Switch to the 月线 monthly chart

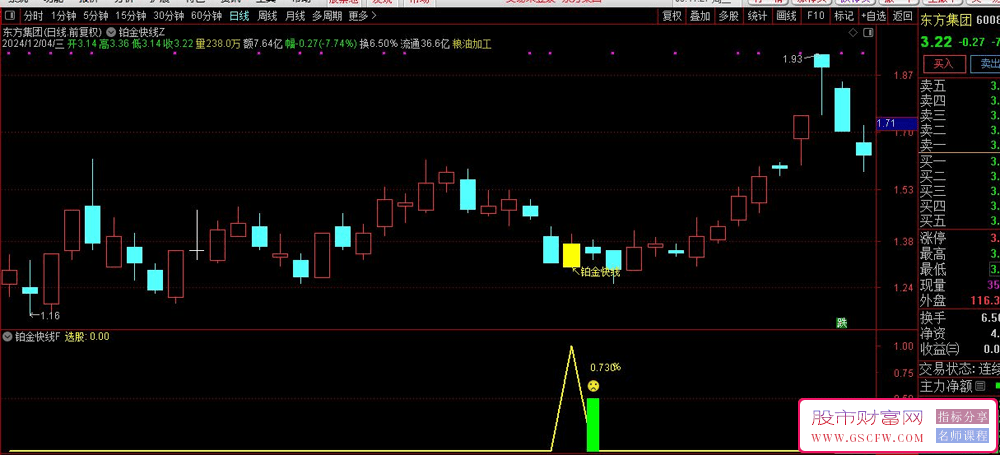pos(295,16)
